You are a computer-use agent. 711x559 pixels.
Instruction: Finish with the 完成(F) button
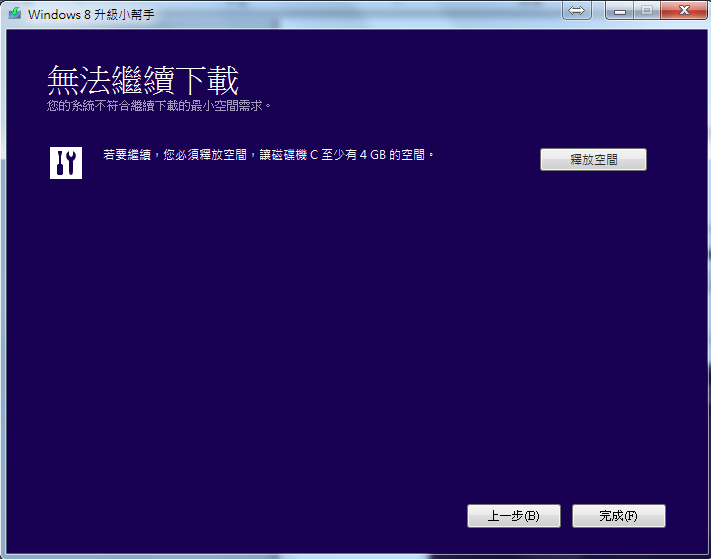tap(618, 516)
